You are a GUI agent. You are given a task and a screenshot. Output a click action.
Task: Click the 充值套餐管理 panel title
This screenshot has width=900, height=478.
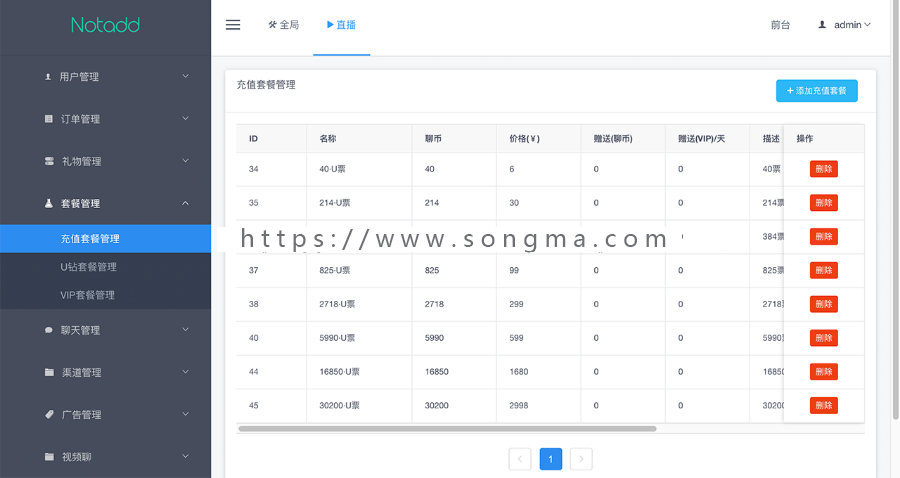pos(266,84)
